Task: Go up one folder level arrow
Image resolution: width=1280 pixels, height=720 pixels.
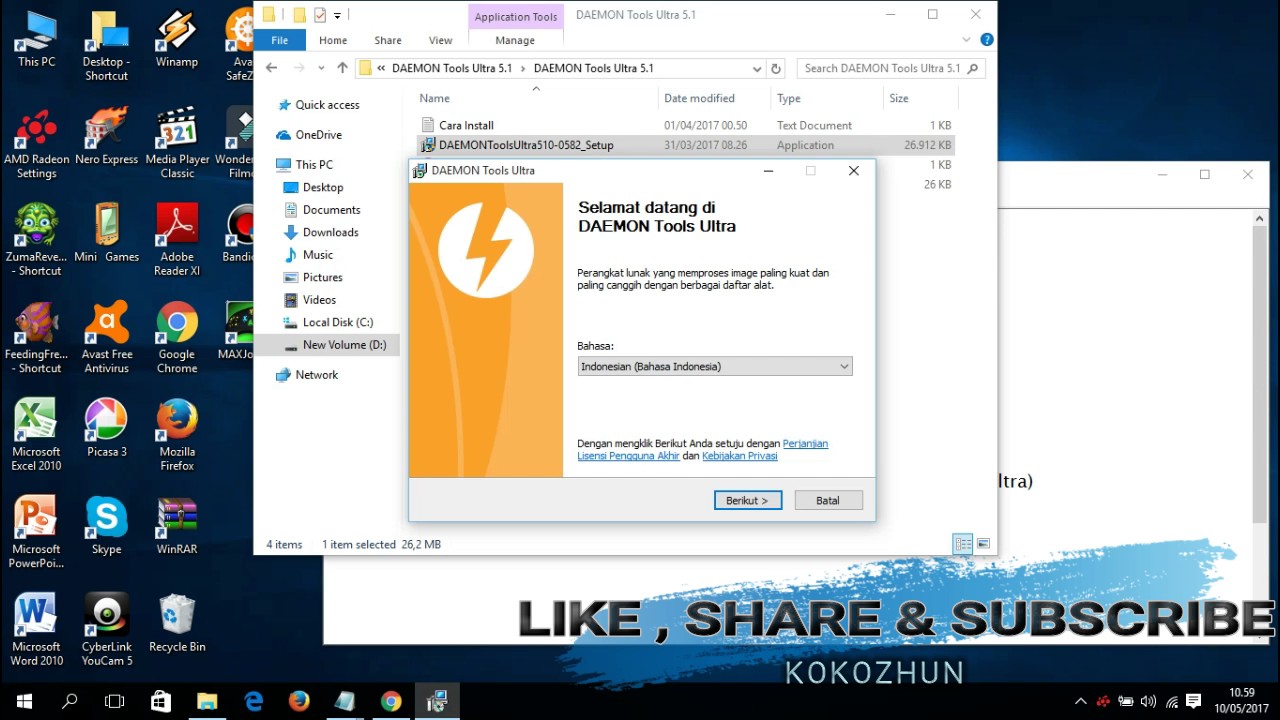Action: pos(342,68)
